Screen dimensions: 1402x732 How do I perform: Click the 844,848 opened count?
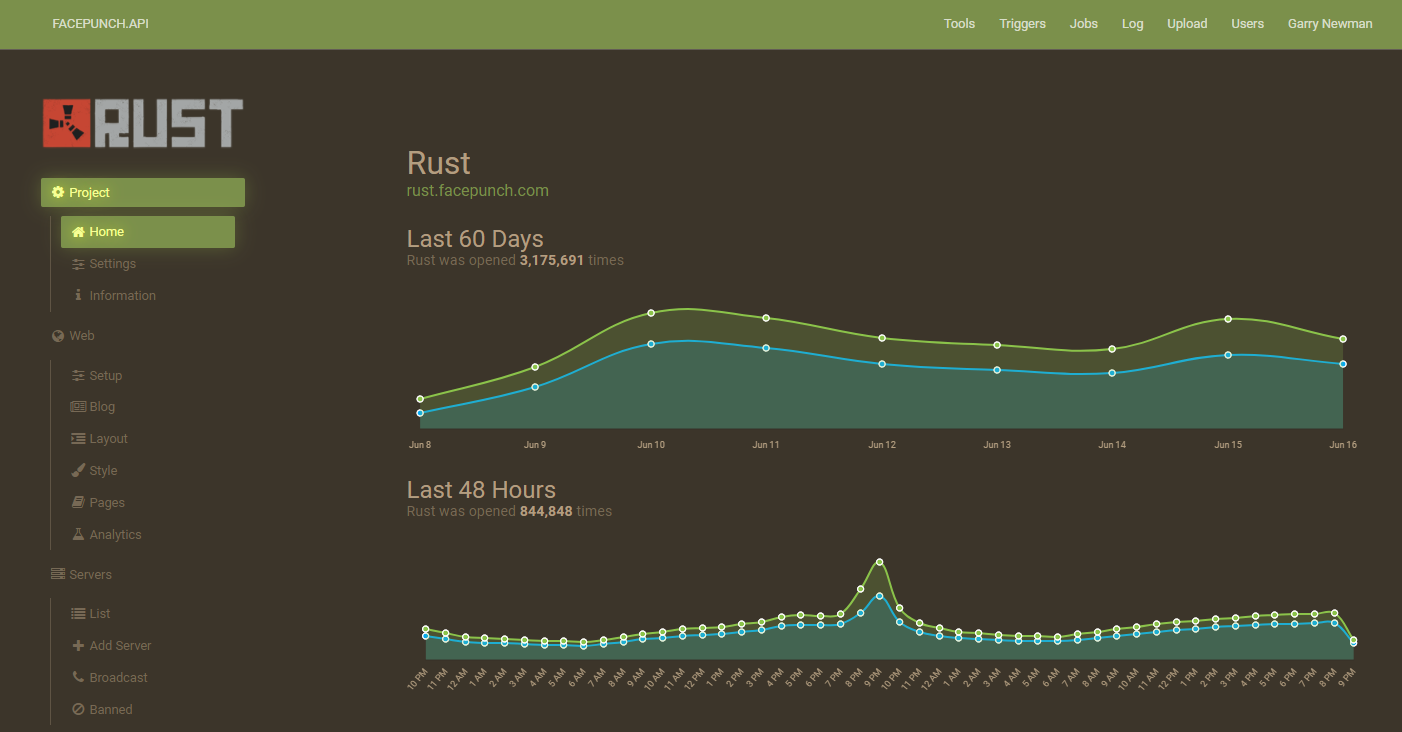tap(546, 511)
